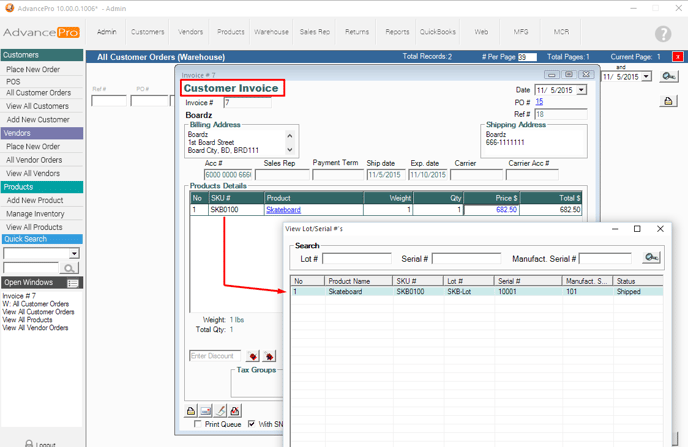The width and height of the screenshot is (688, 447).
Task: Click the edit pencil icon below the invoice
Action: 220,410
